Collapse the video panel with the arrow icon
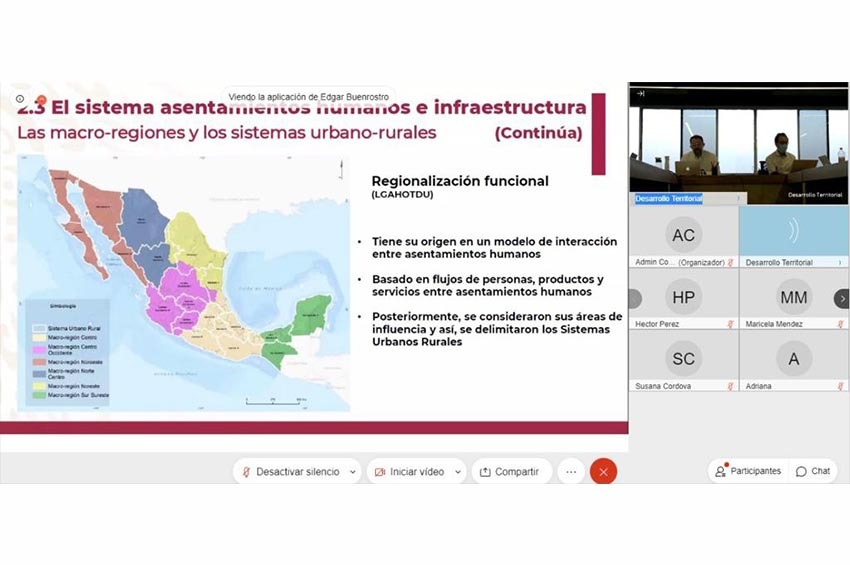This screenshot has height=565, width=850. pyautogui.click(x=640, y=93)
